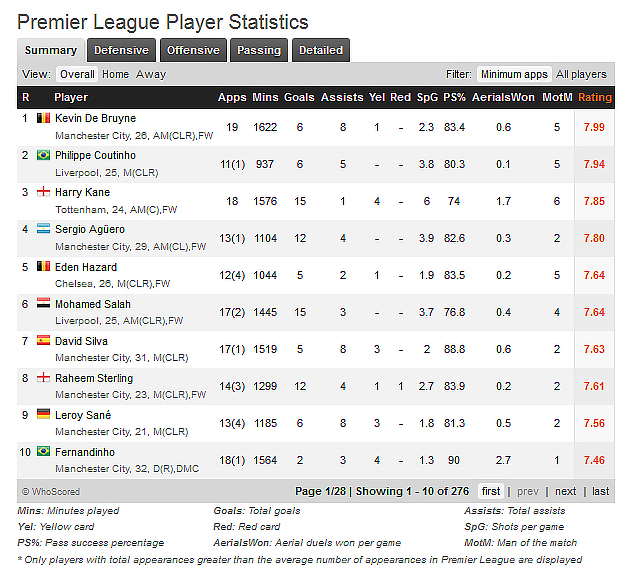Jump to last page of results
The width and height of the screenshot is (628, 579).
click(600, 491)
